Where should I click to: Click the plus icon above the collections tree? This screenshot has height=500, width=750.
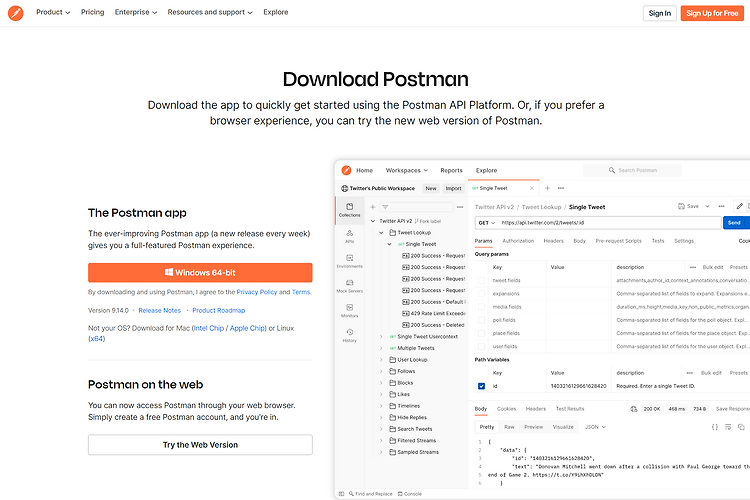point(373,207)
